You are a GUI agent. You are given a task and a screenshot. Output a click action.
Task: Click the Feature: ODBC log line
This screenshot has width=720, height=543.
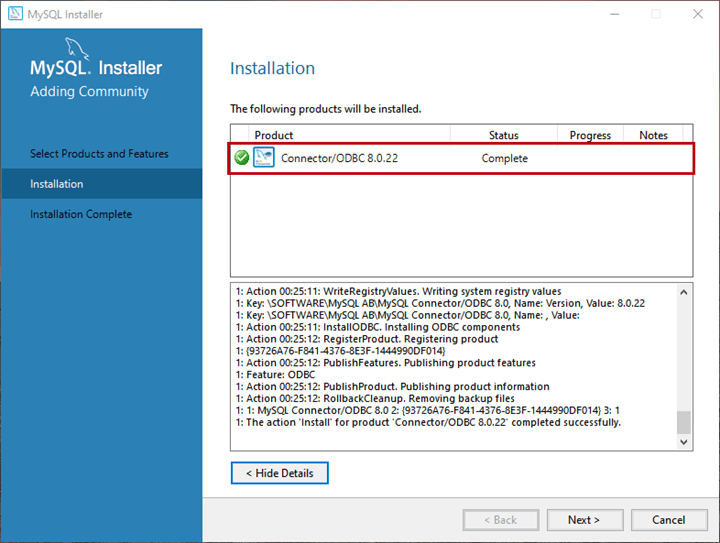(x=276, y=375)
